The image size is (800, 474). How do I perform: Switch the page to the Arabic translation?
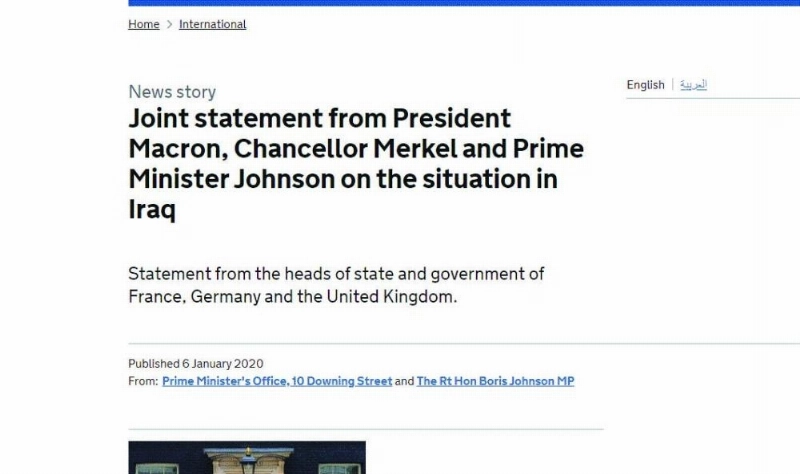tap(693, 85)
